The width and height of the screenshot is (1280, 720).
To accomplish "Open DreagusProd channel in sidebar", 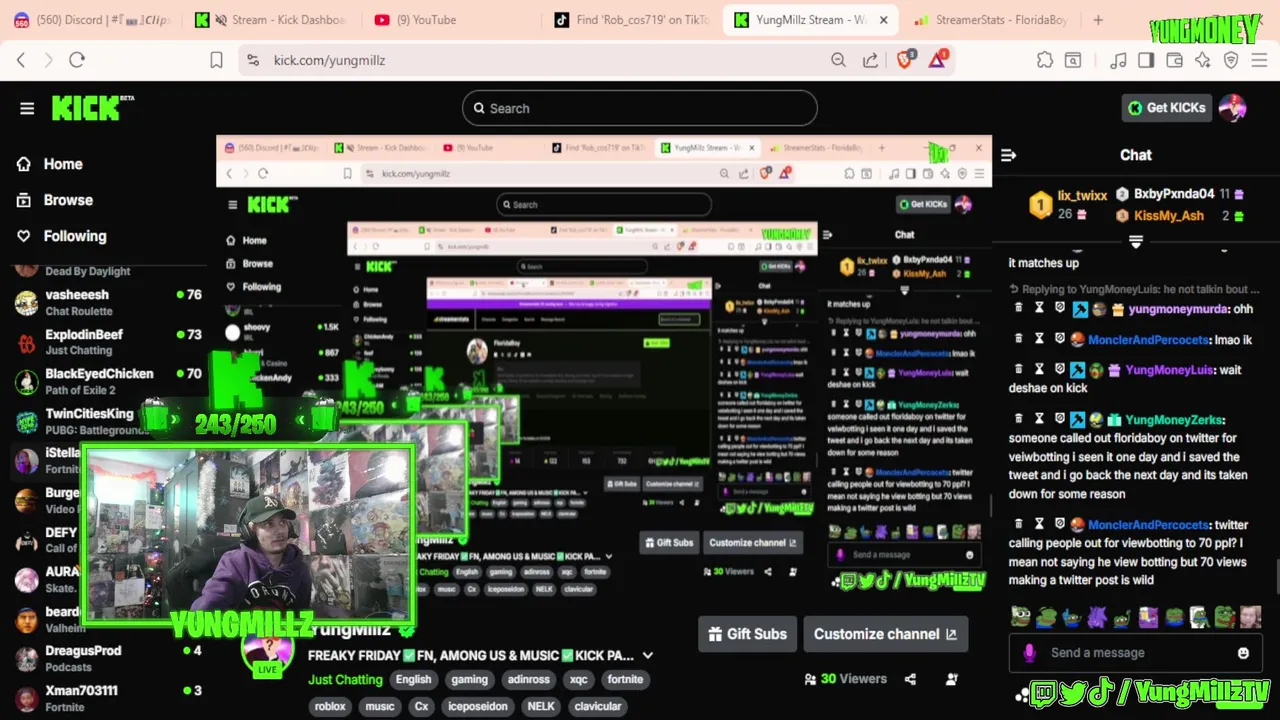I will click(x=108, y=658).
